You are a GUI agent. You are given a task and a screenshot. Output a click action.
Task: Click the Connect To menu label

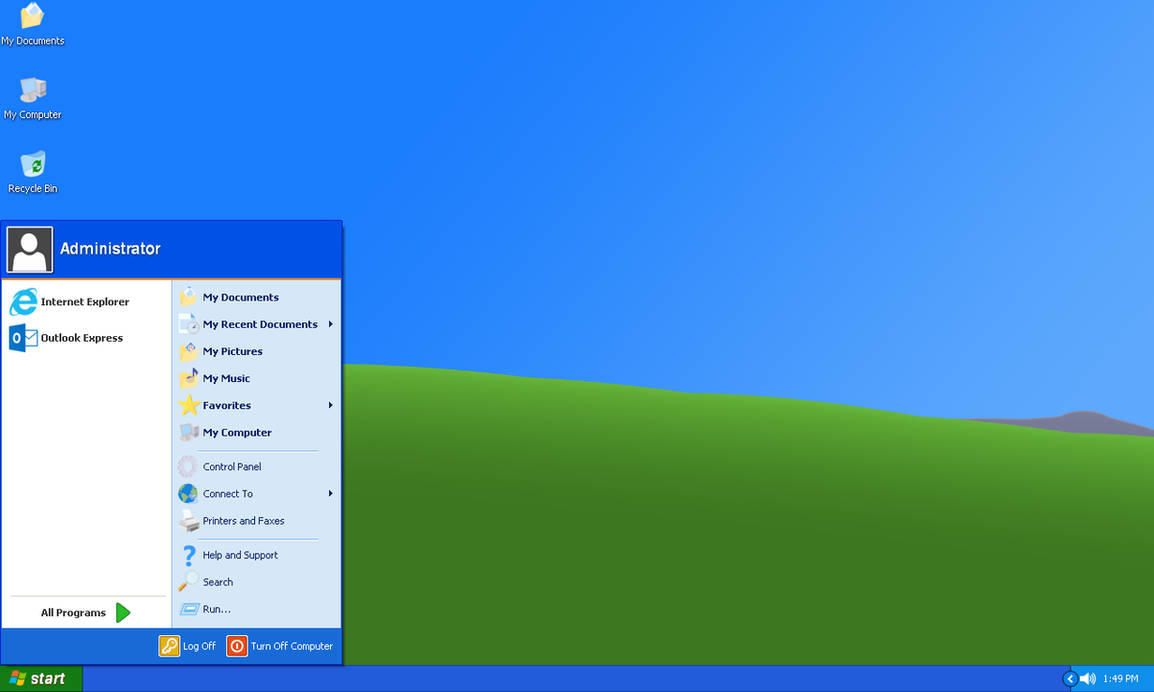pos(227,494)
